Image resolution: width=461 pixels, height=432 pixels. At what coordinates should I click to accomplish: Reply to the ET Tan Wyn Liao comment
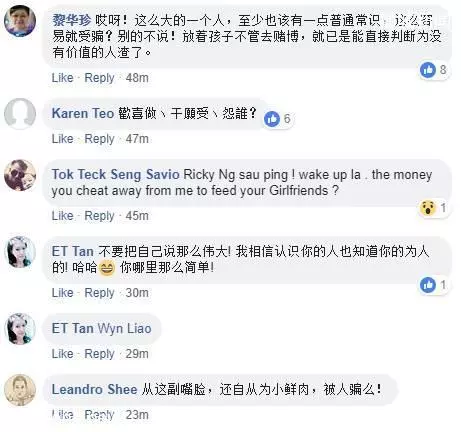pyautogui.click(x=99, y=354)
